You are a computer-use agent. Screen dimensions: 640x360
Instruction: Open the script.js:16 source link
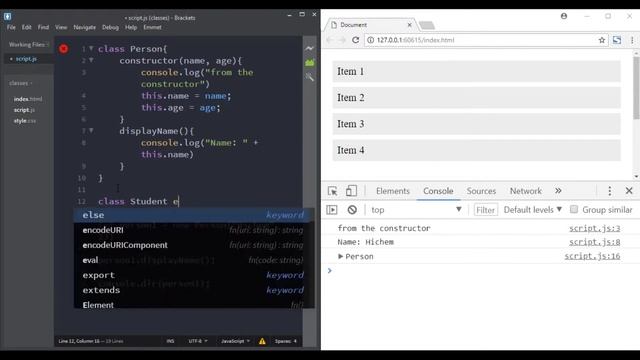(x=592, y=256)
